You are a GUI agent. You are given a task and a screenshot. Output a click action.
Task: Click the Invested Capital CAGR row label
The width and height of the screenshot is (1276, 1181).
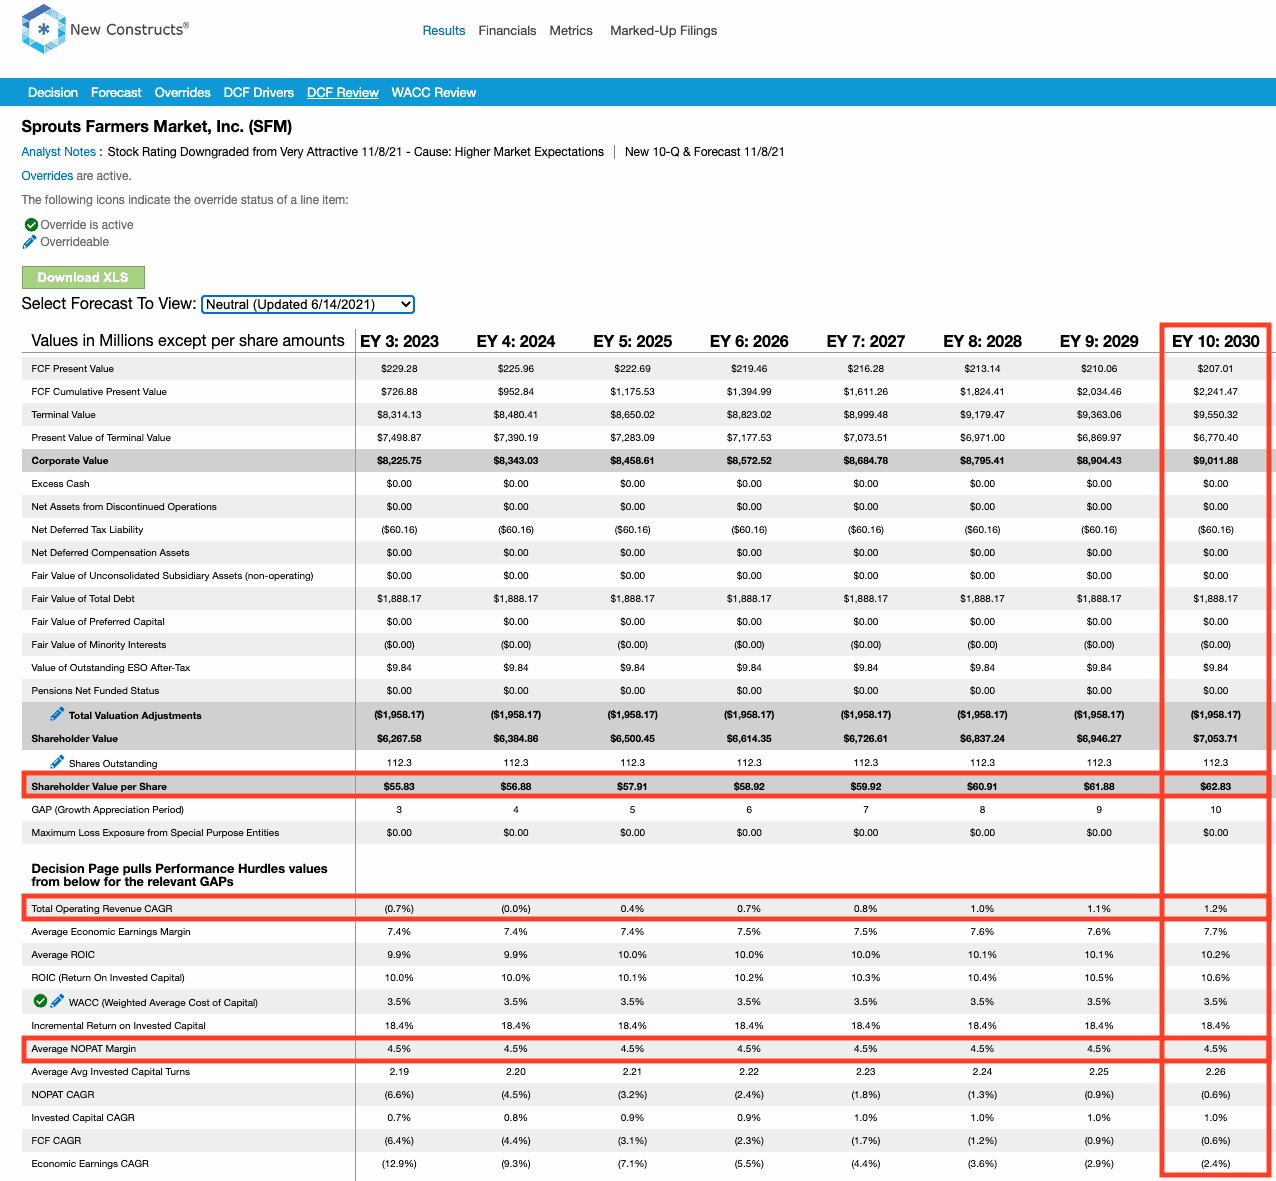(83, 1118)
